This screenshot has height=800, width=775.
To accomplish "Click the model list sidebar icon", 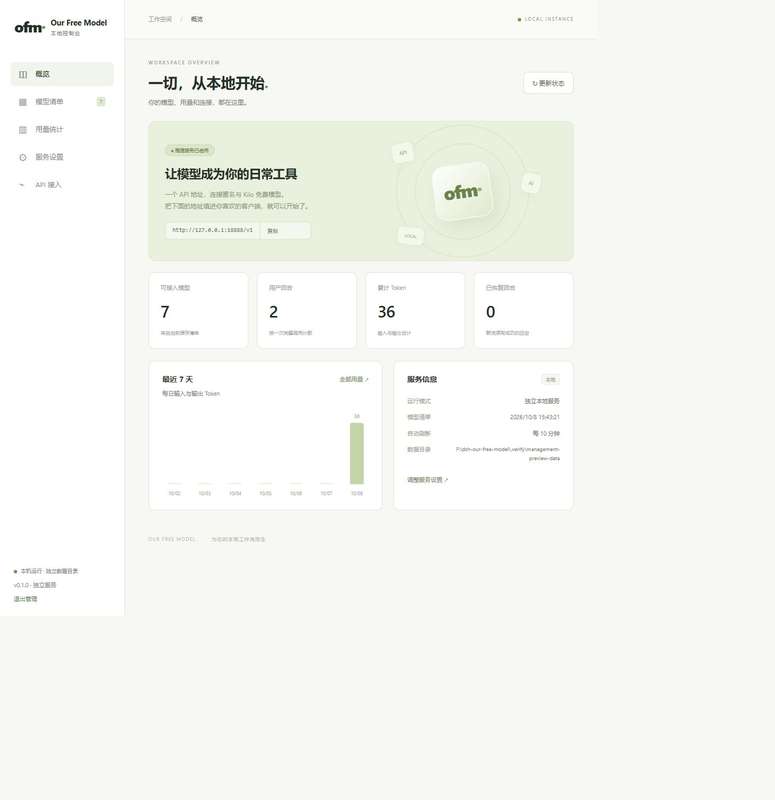I will 22,102.
